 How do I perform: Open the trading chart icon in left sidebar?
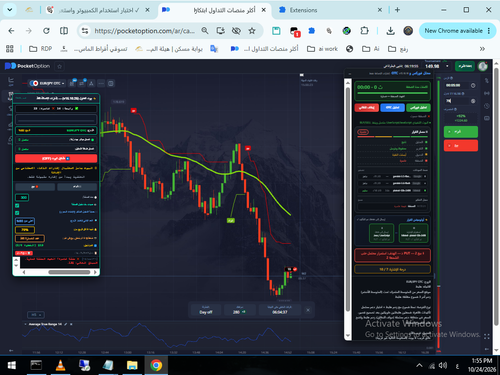pyautogui.click(x=11, y=80)
